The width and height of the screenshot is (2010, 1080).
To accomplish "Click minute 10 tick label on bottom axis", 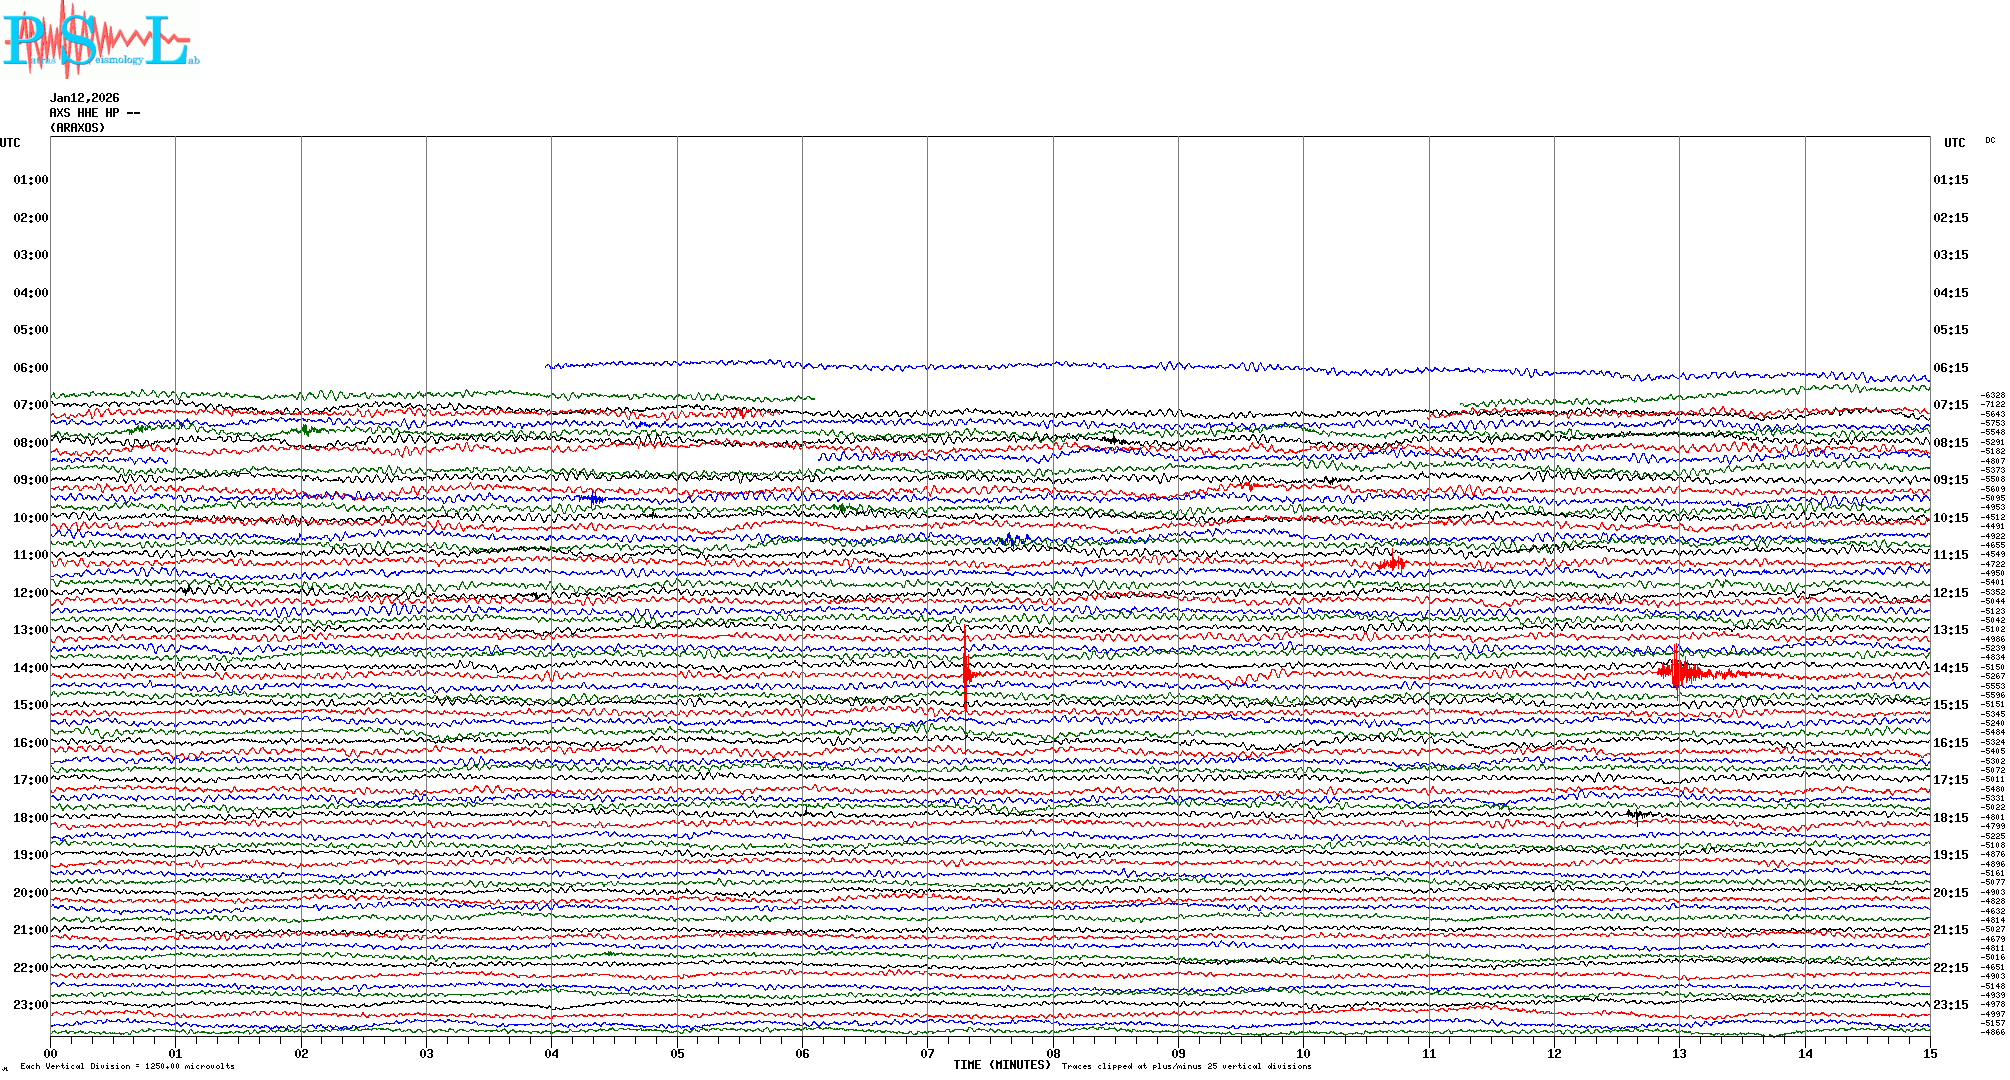I will click(1303, 1053).
